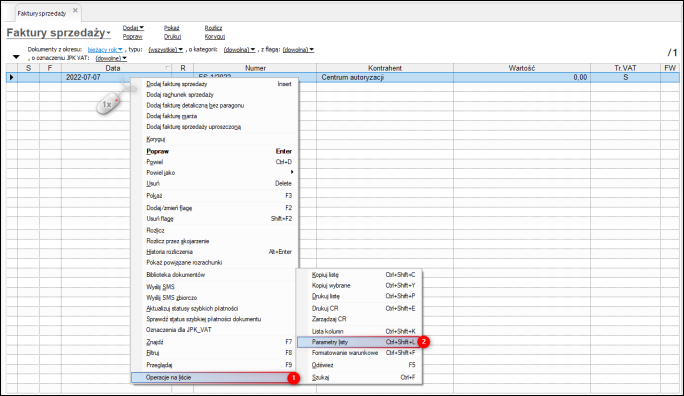The image size is (684, 396).
Task: Choose Filtruj F8 menu entry
Action: 215,353
